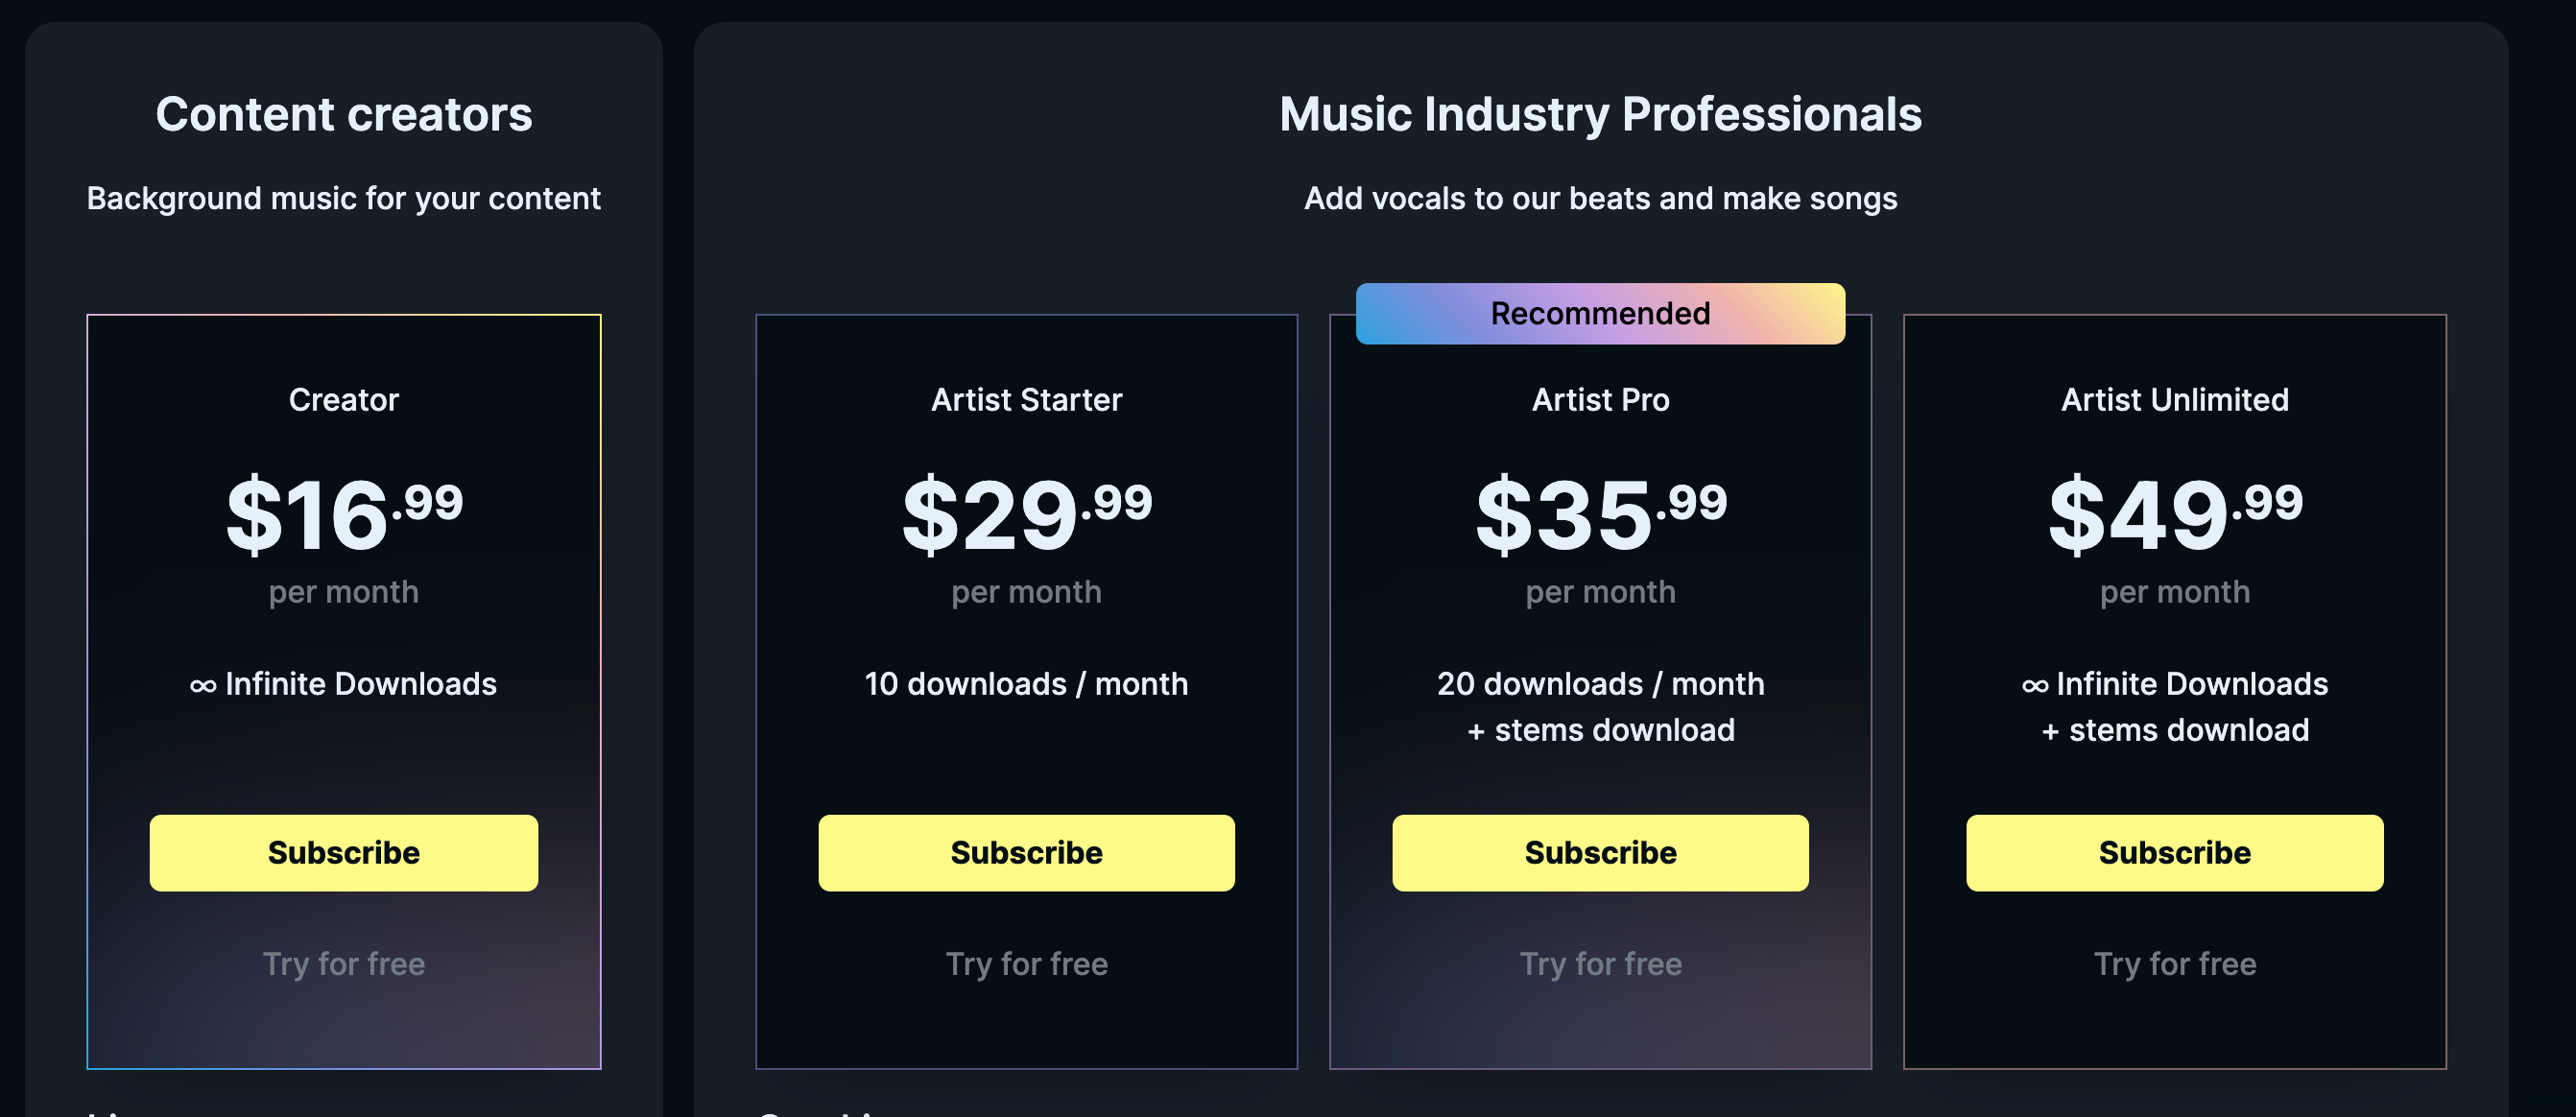Image resolution: width=2576 pixels, height=1117 pixels.
Task: Click Try for free under Artist Pro
Action: [1600, 963]
